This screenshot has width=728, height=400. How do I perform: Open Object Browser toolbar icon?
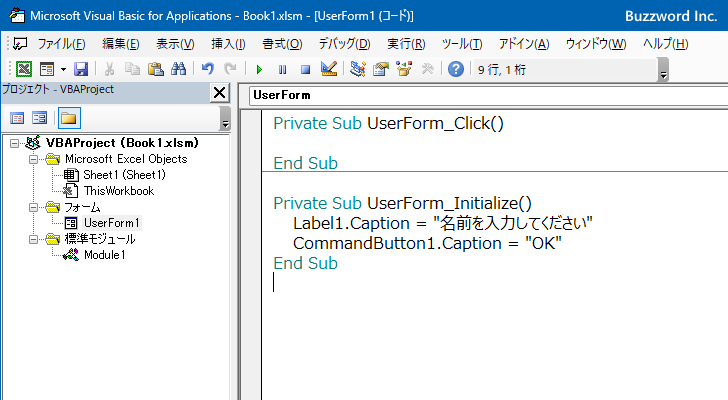404,69
